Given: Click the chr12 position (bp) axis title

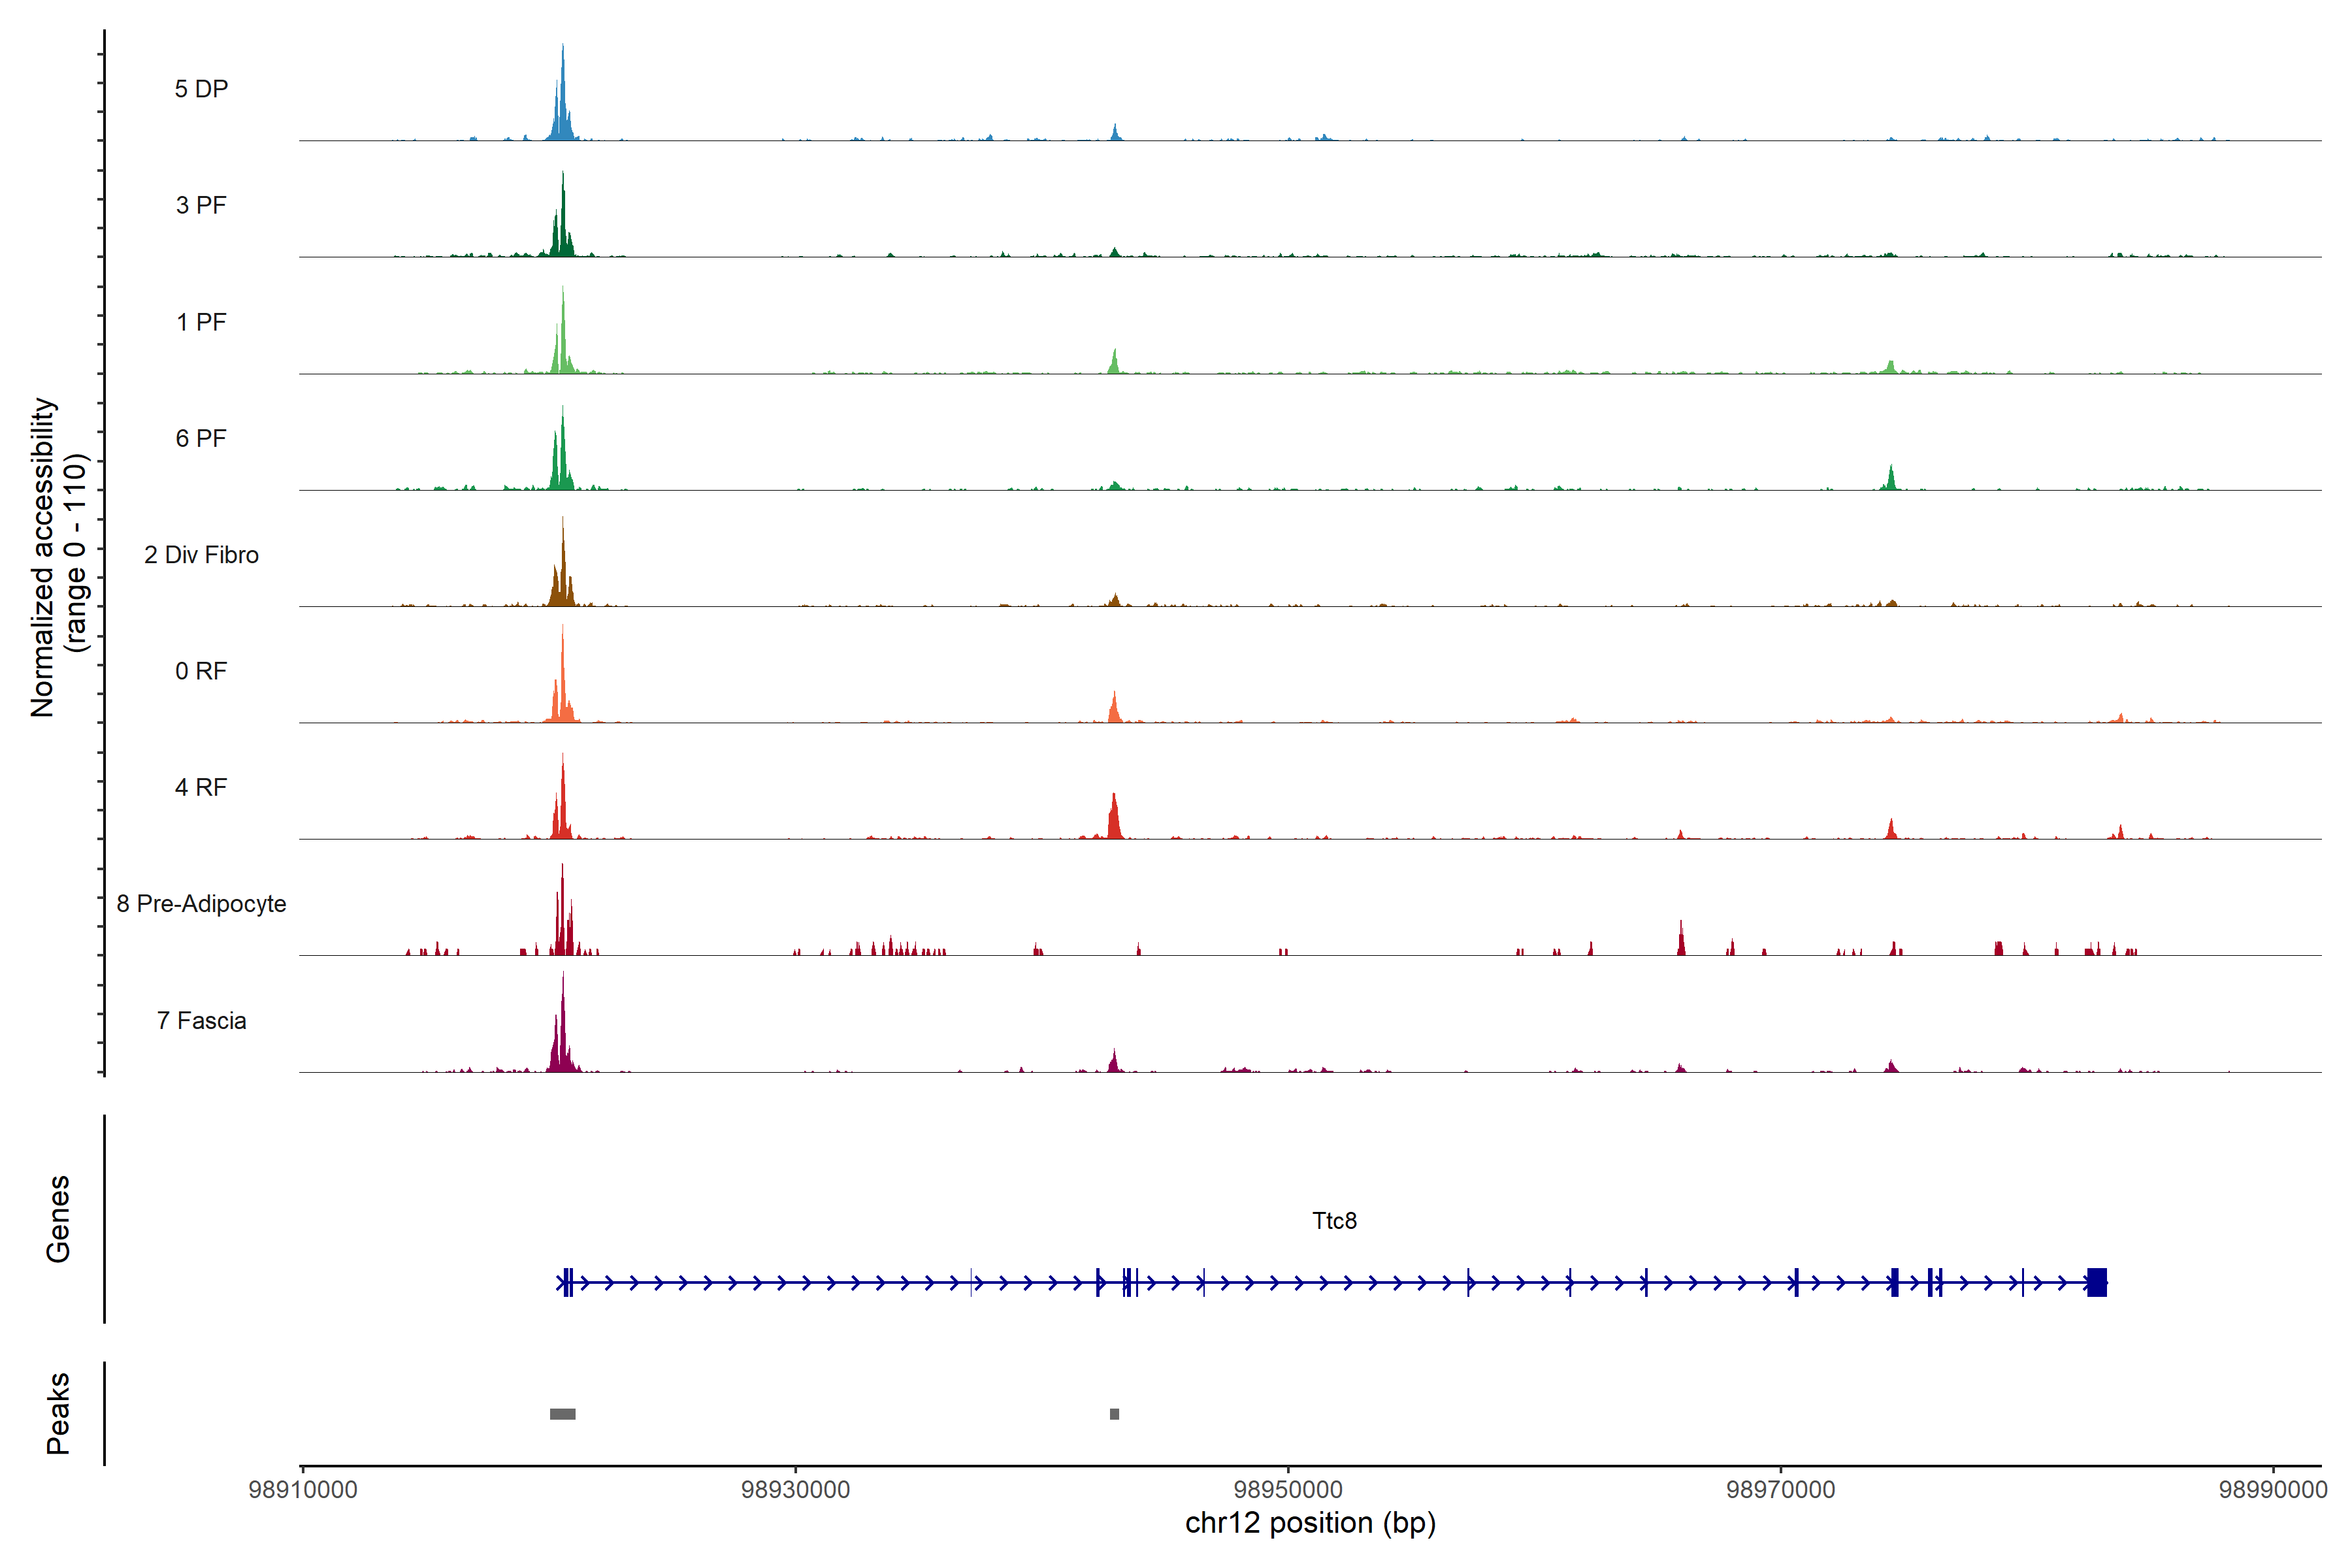Looking at the screenshot, I should tap(1310, 1523).
